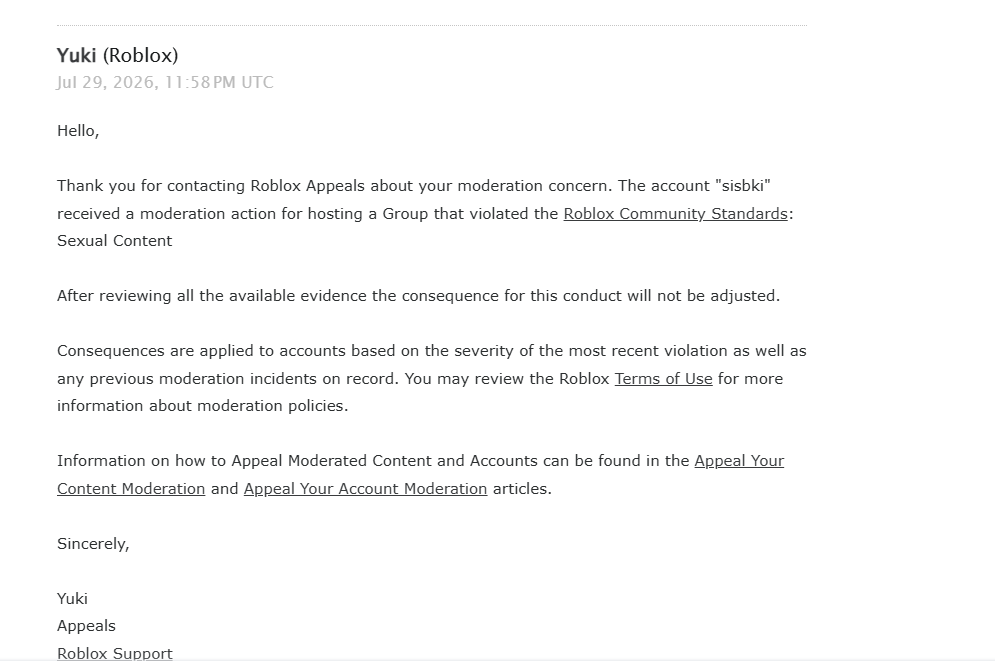Select the sender name Yuki (Roblox) header
Viewport: 995px width, 663px height.
117,55
